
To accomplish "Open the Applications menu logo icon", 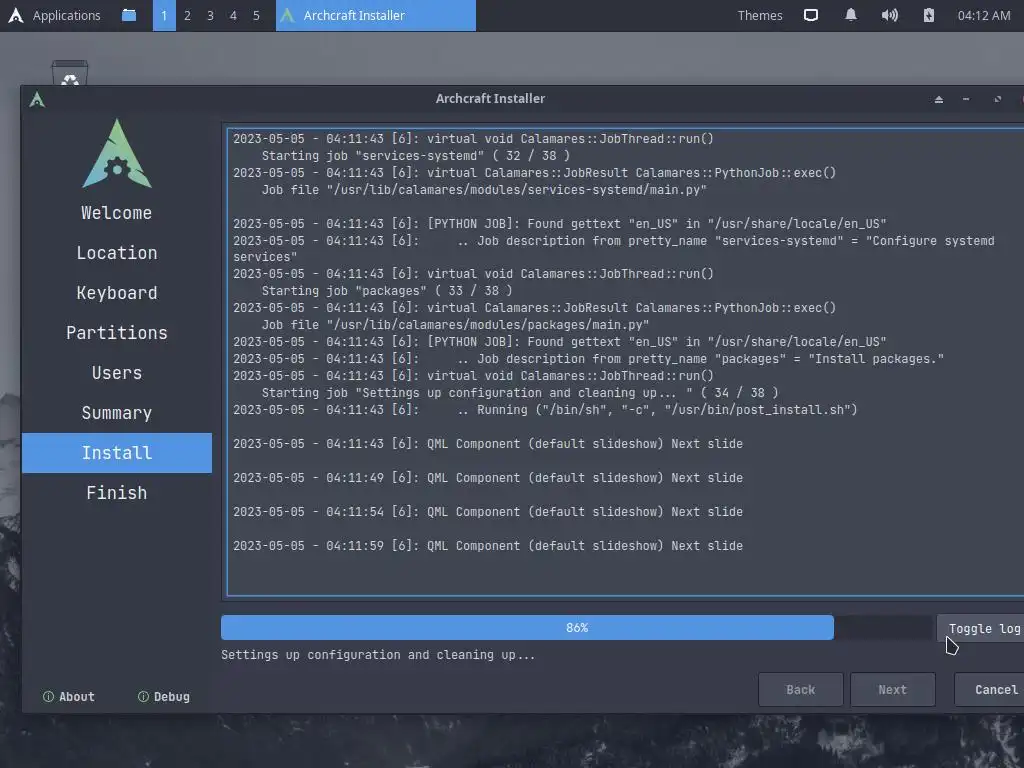I will pos(16,15).
